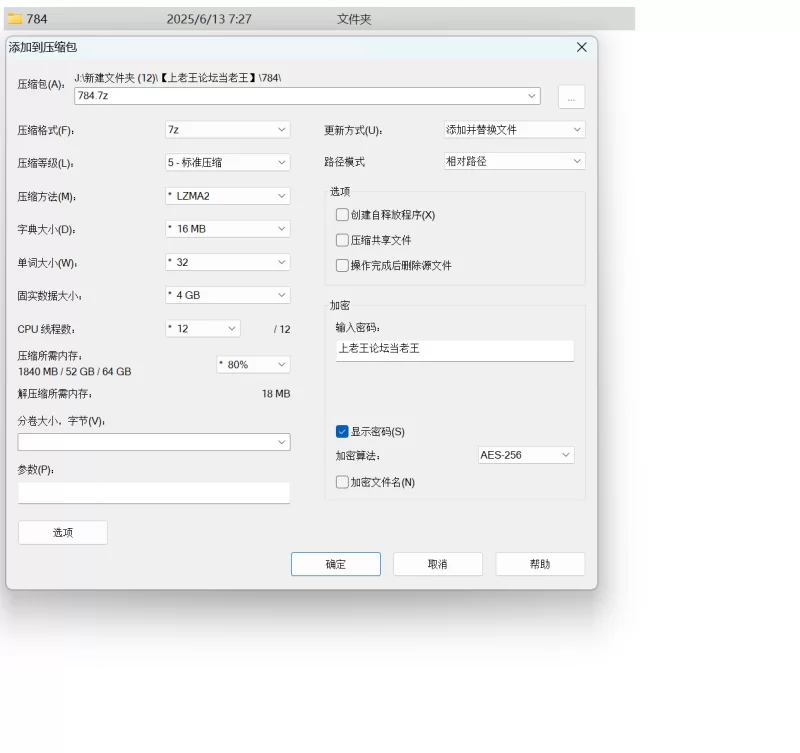
Task: Open the compression format 7z dropdown
Action: pos(228,130)
